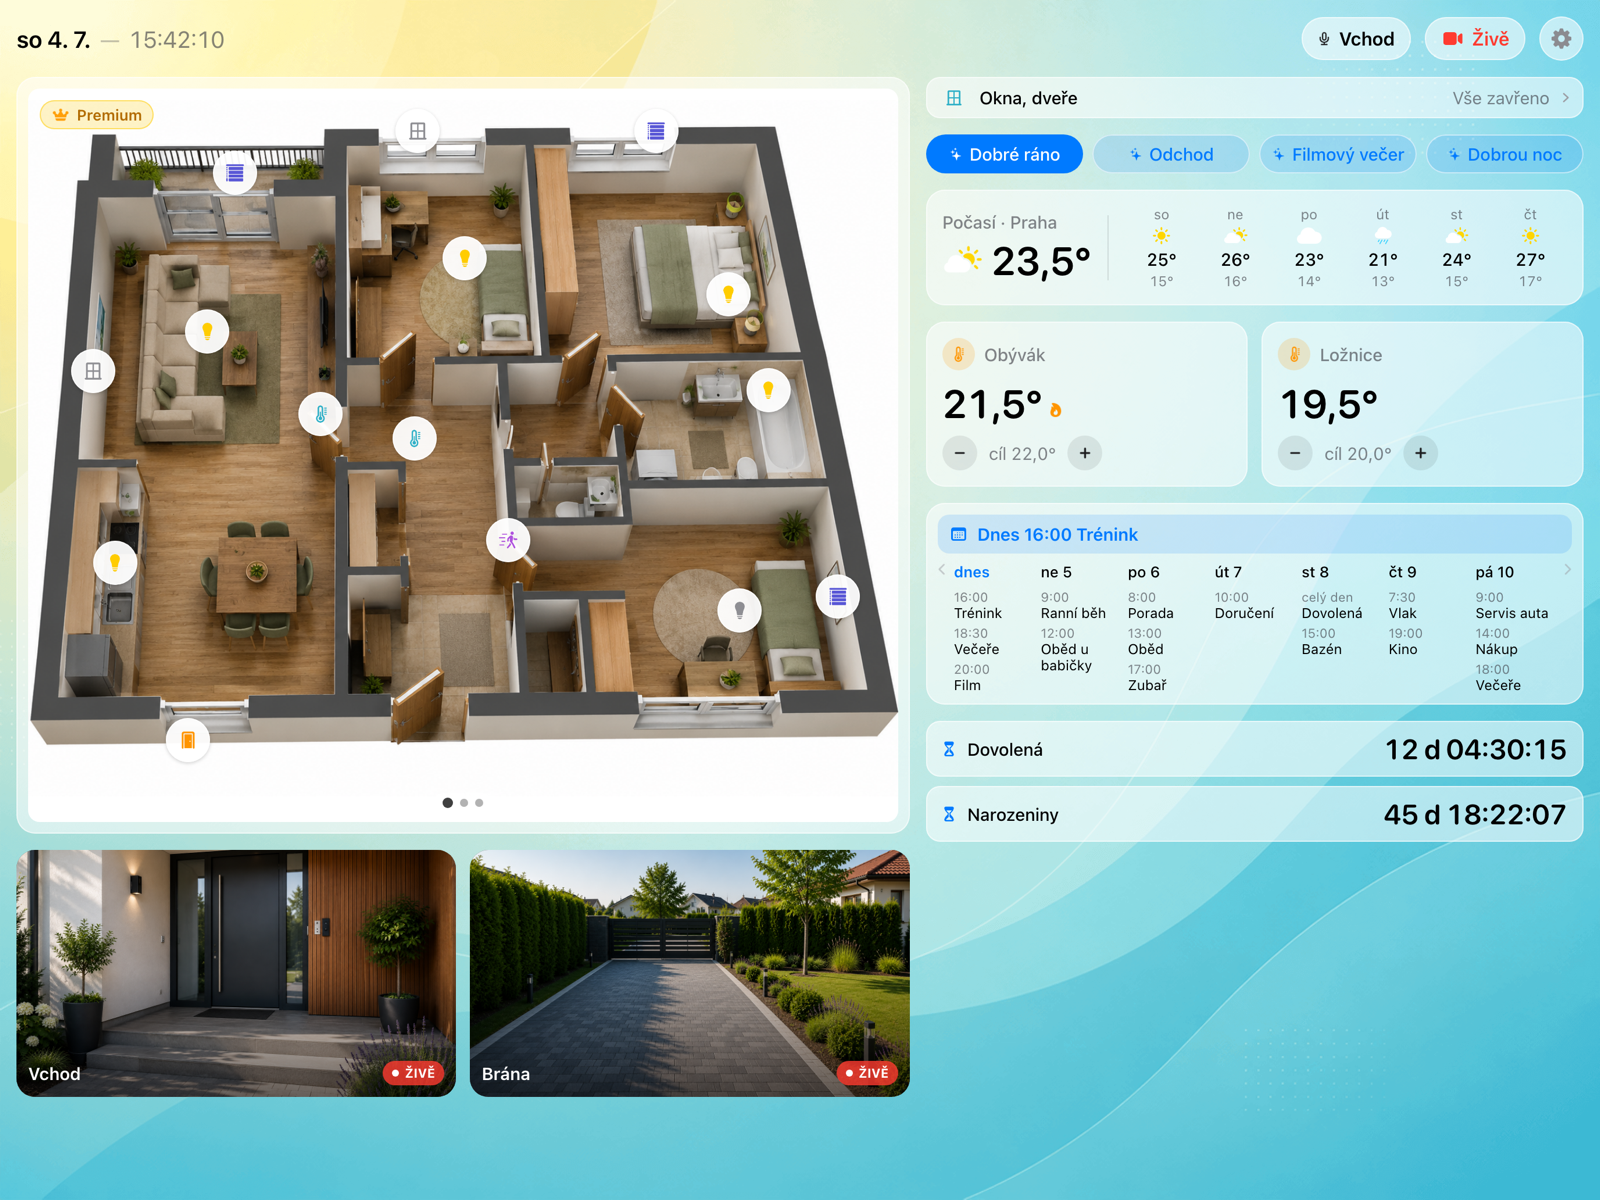Open the living room thermostat icon

click(321, 413)
